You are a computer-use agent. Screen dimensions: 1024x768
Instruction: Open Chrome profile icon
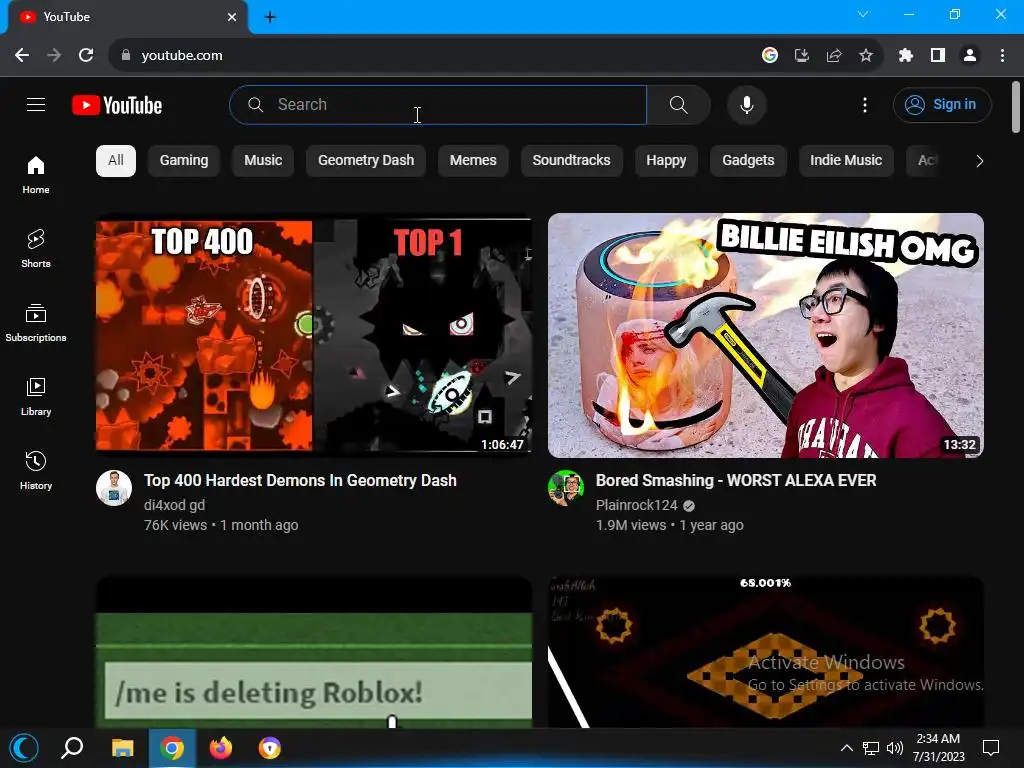[x=970, y=56]
